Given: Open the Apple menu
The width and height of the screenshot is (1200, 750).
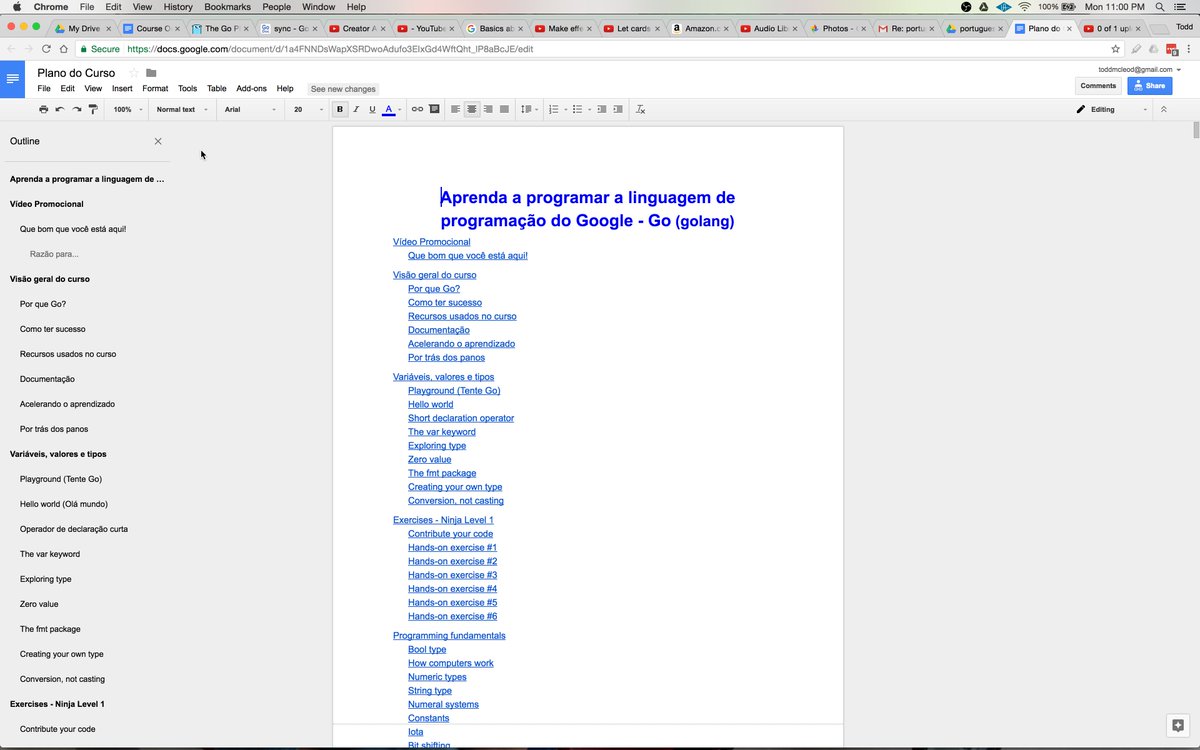Looking at the screenshot, I should pos(17,7).
